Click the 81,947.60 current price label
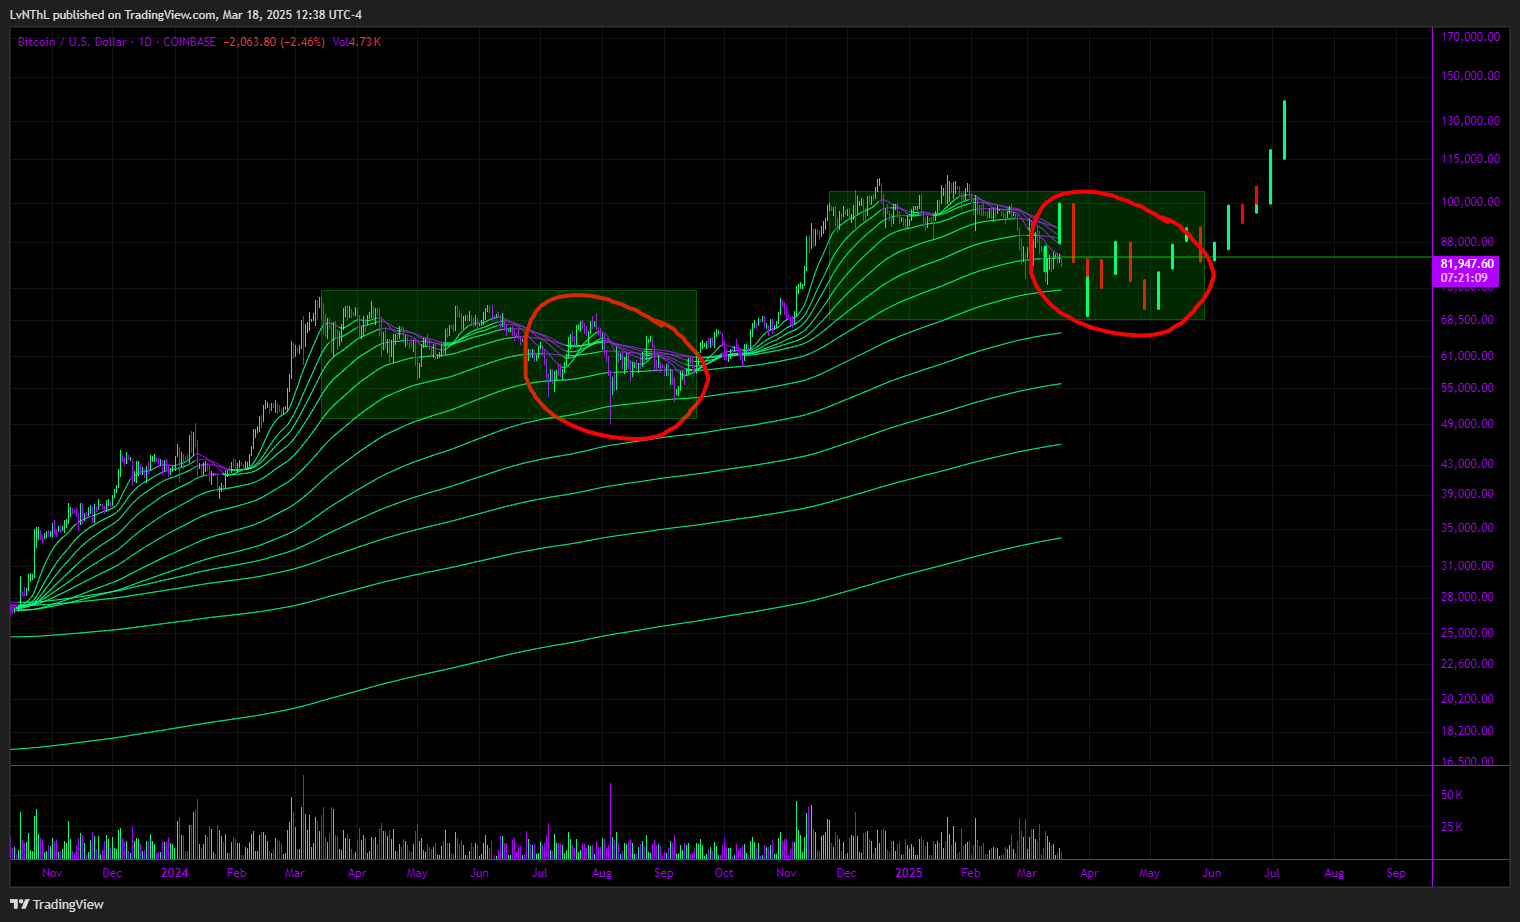The width and height of the screenshot is (1520, 922). (1467, 264)
